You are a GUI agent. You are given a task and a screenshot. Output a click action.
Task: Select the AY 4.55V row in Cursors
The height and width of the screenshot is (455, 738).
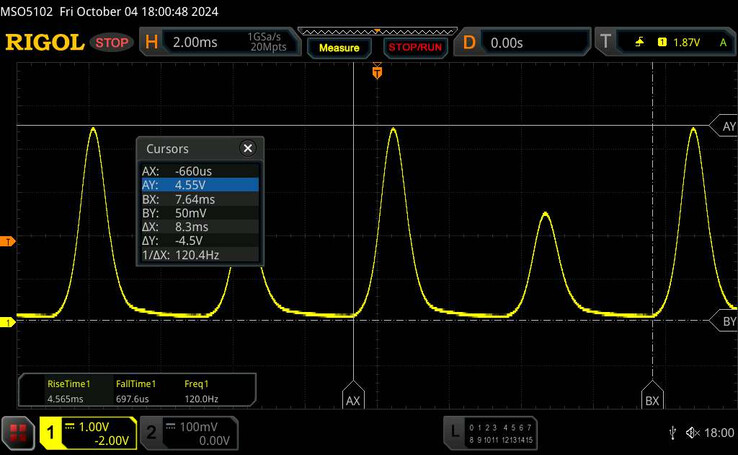pos(201,185)
